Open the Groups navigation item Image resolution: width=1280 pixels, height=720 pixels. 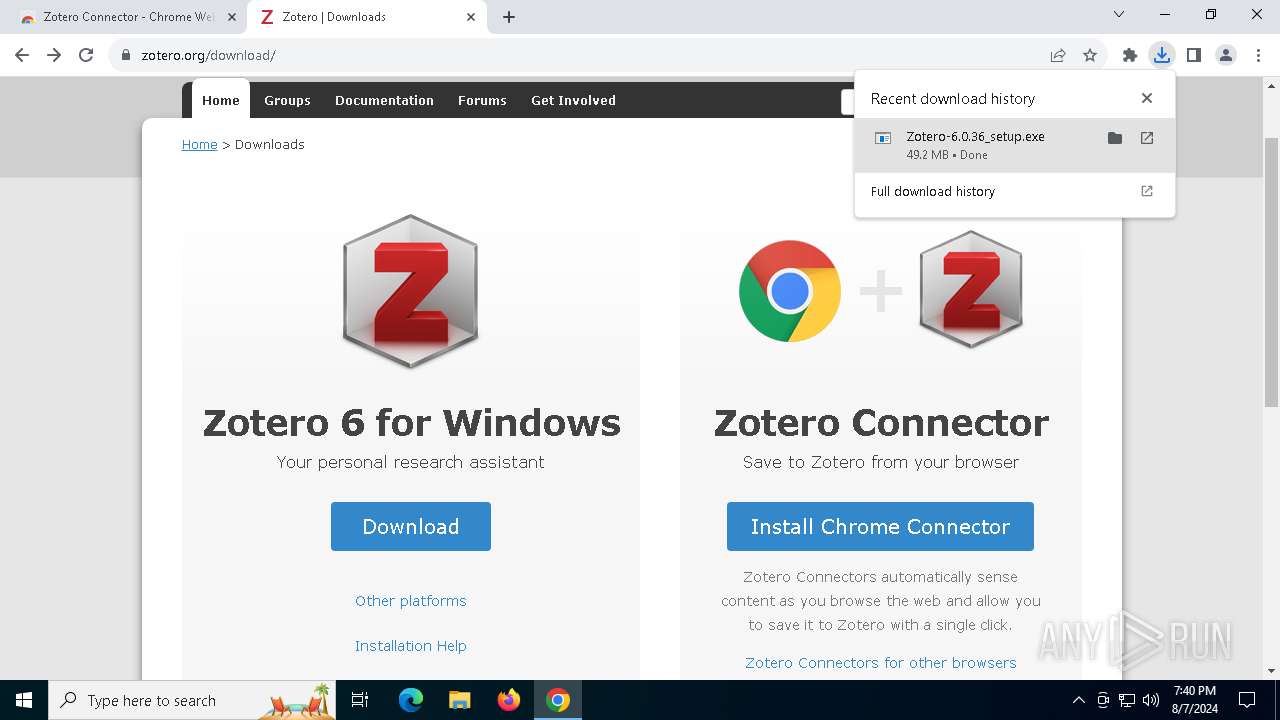287,100
